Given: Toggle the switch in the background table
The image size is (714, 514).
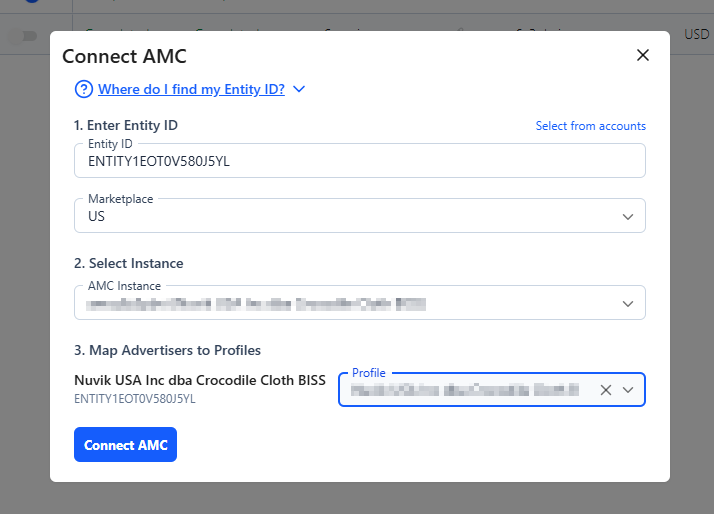Looking at the screenshot, I should pyautogui.click(x=24, y=36).
